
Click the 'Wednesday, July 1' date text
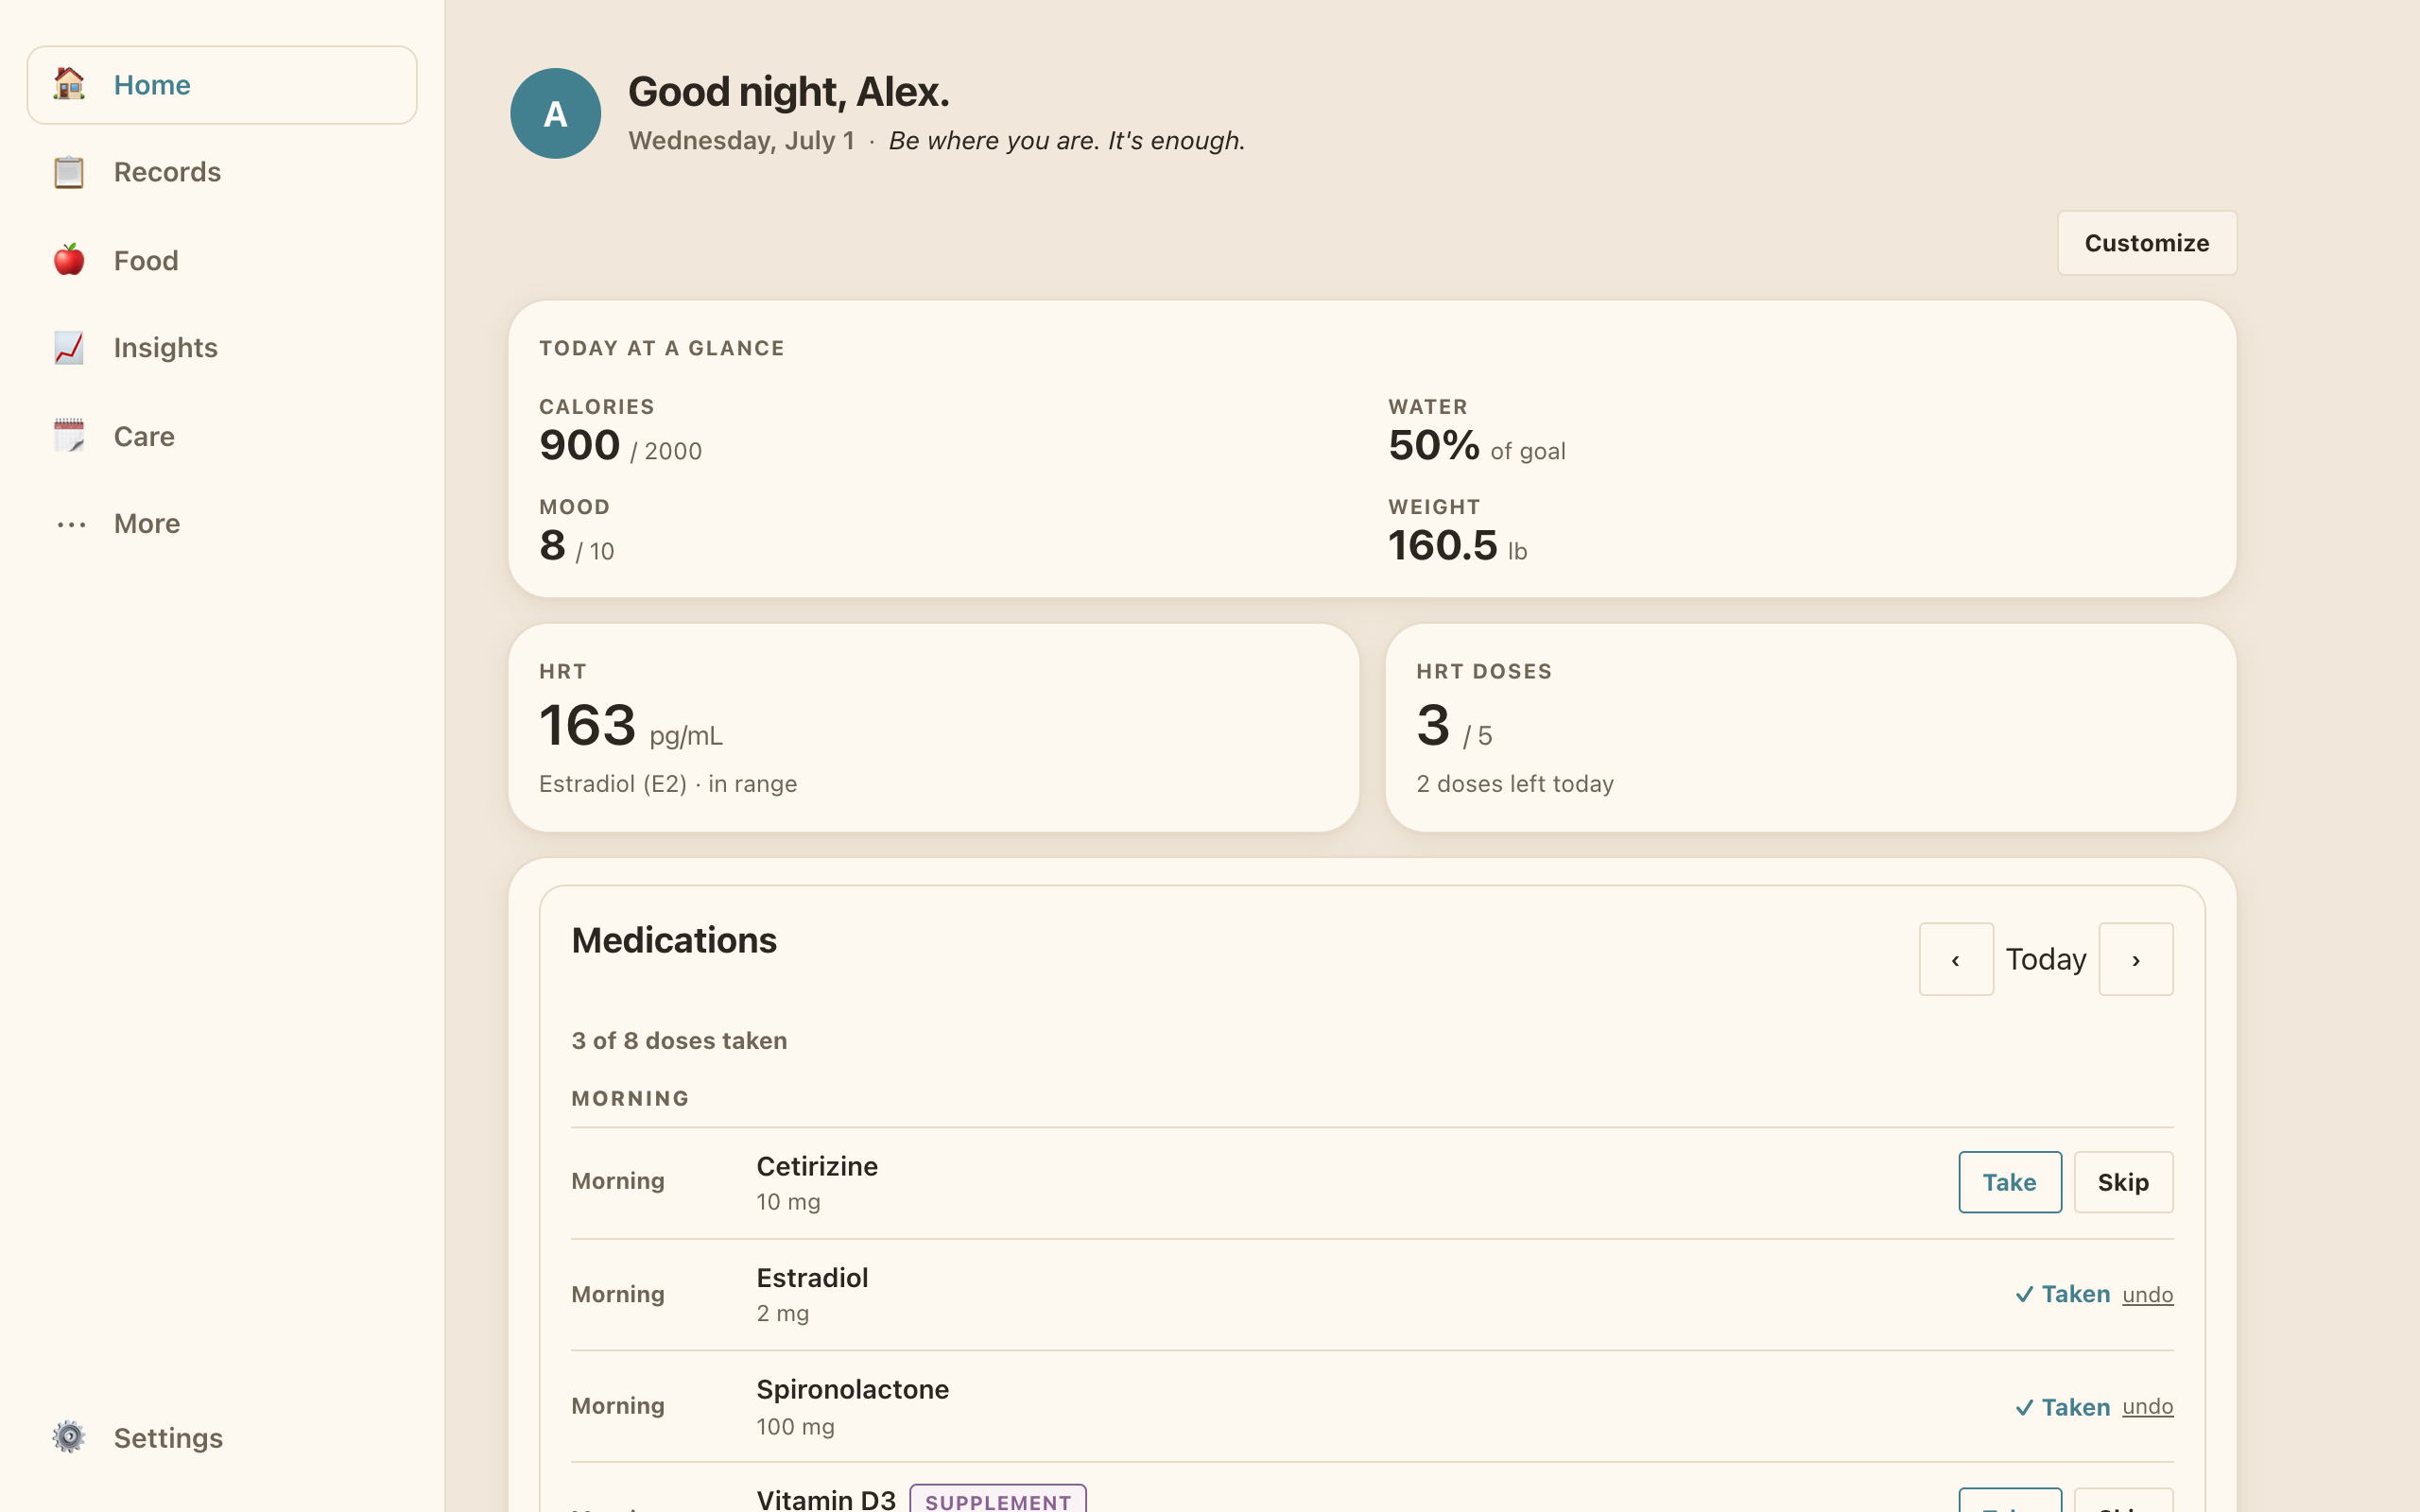741,141
